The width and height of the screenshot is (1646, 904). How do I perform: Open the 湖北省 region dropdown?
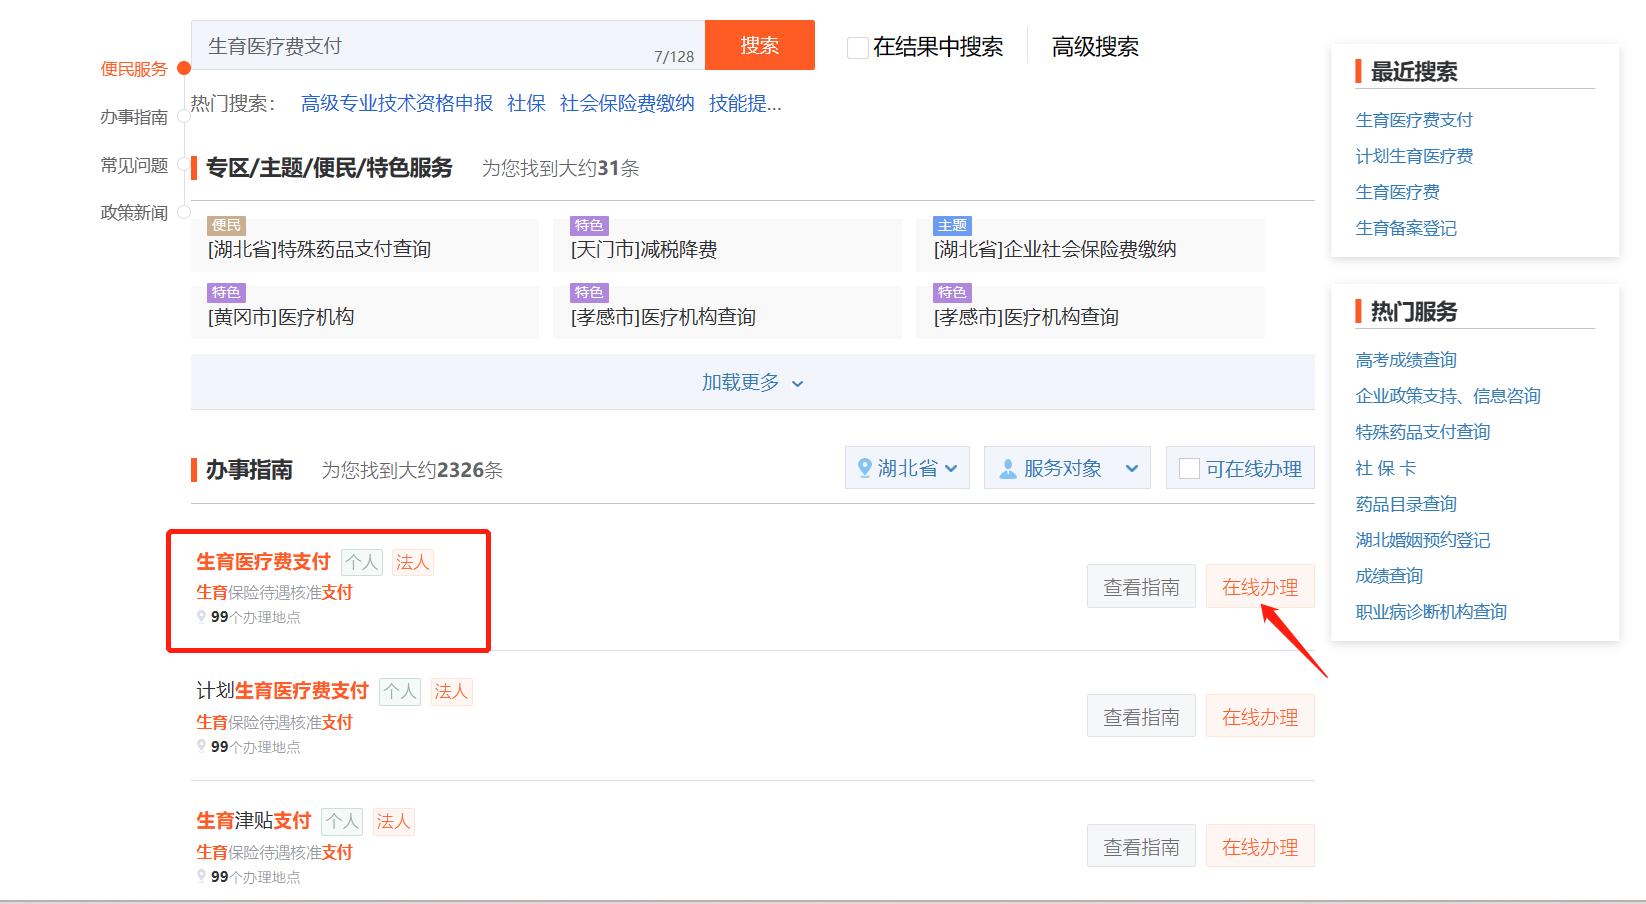pyautogui.click(x=907, y=467)
